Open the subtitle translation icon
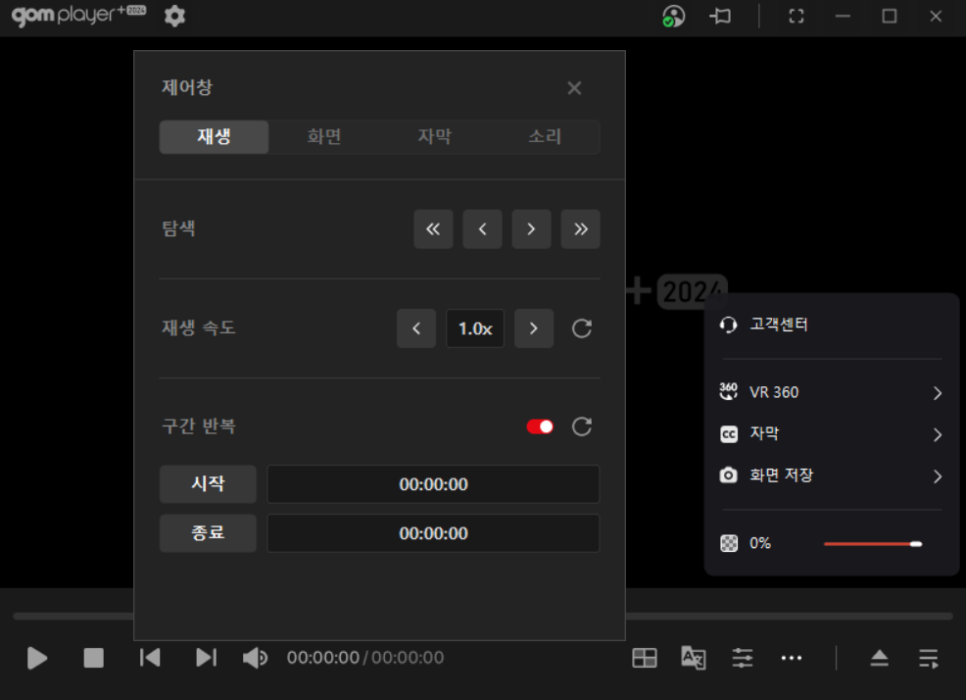The width and height of the screenshot is (966, 700). pyautogui.click(x=693, y=658)
